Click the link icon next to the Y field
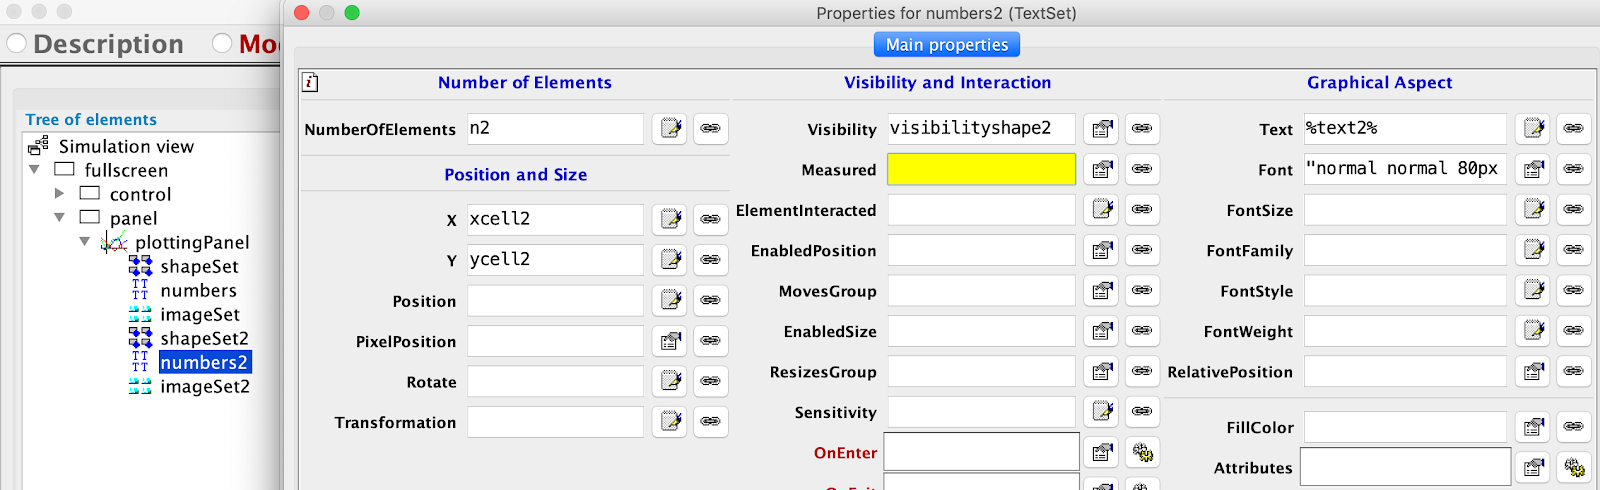 710,260
